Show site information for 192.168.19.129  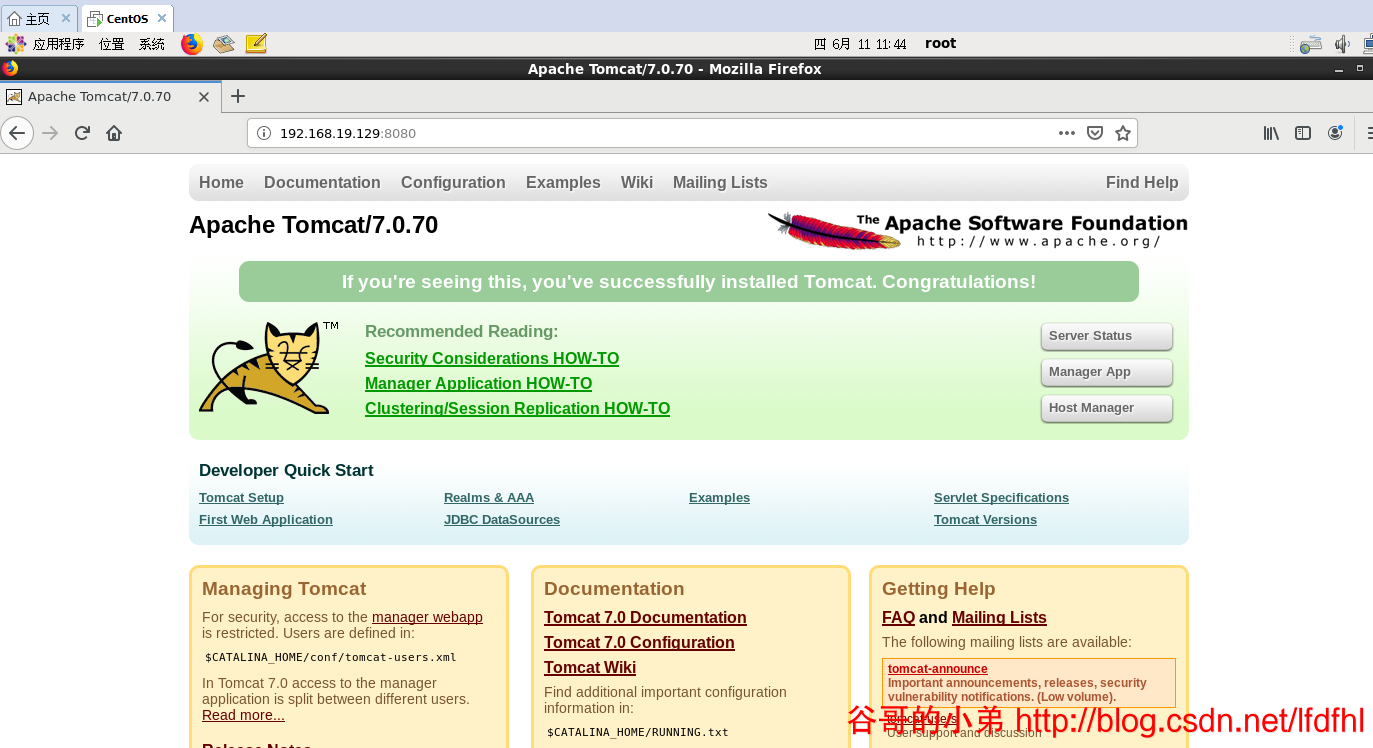click(264, 133)
